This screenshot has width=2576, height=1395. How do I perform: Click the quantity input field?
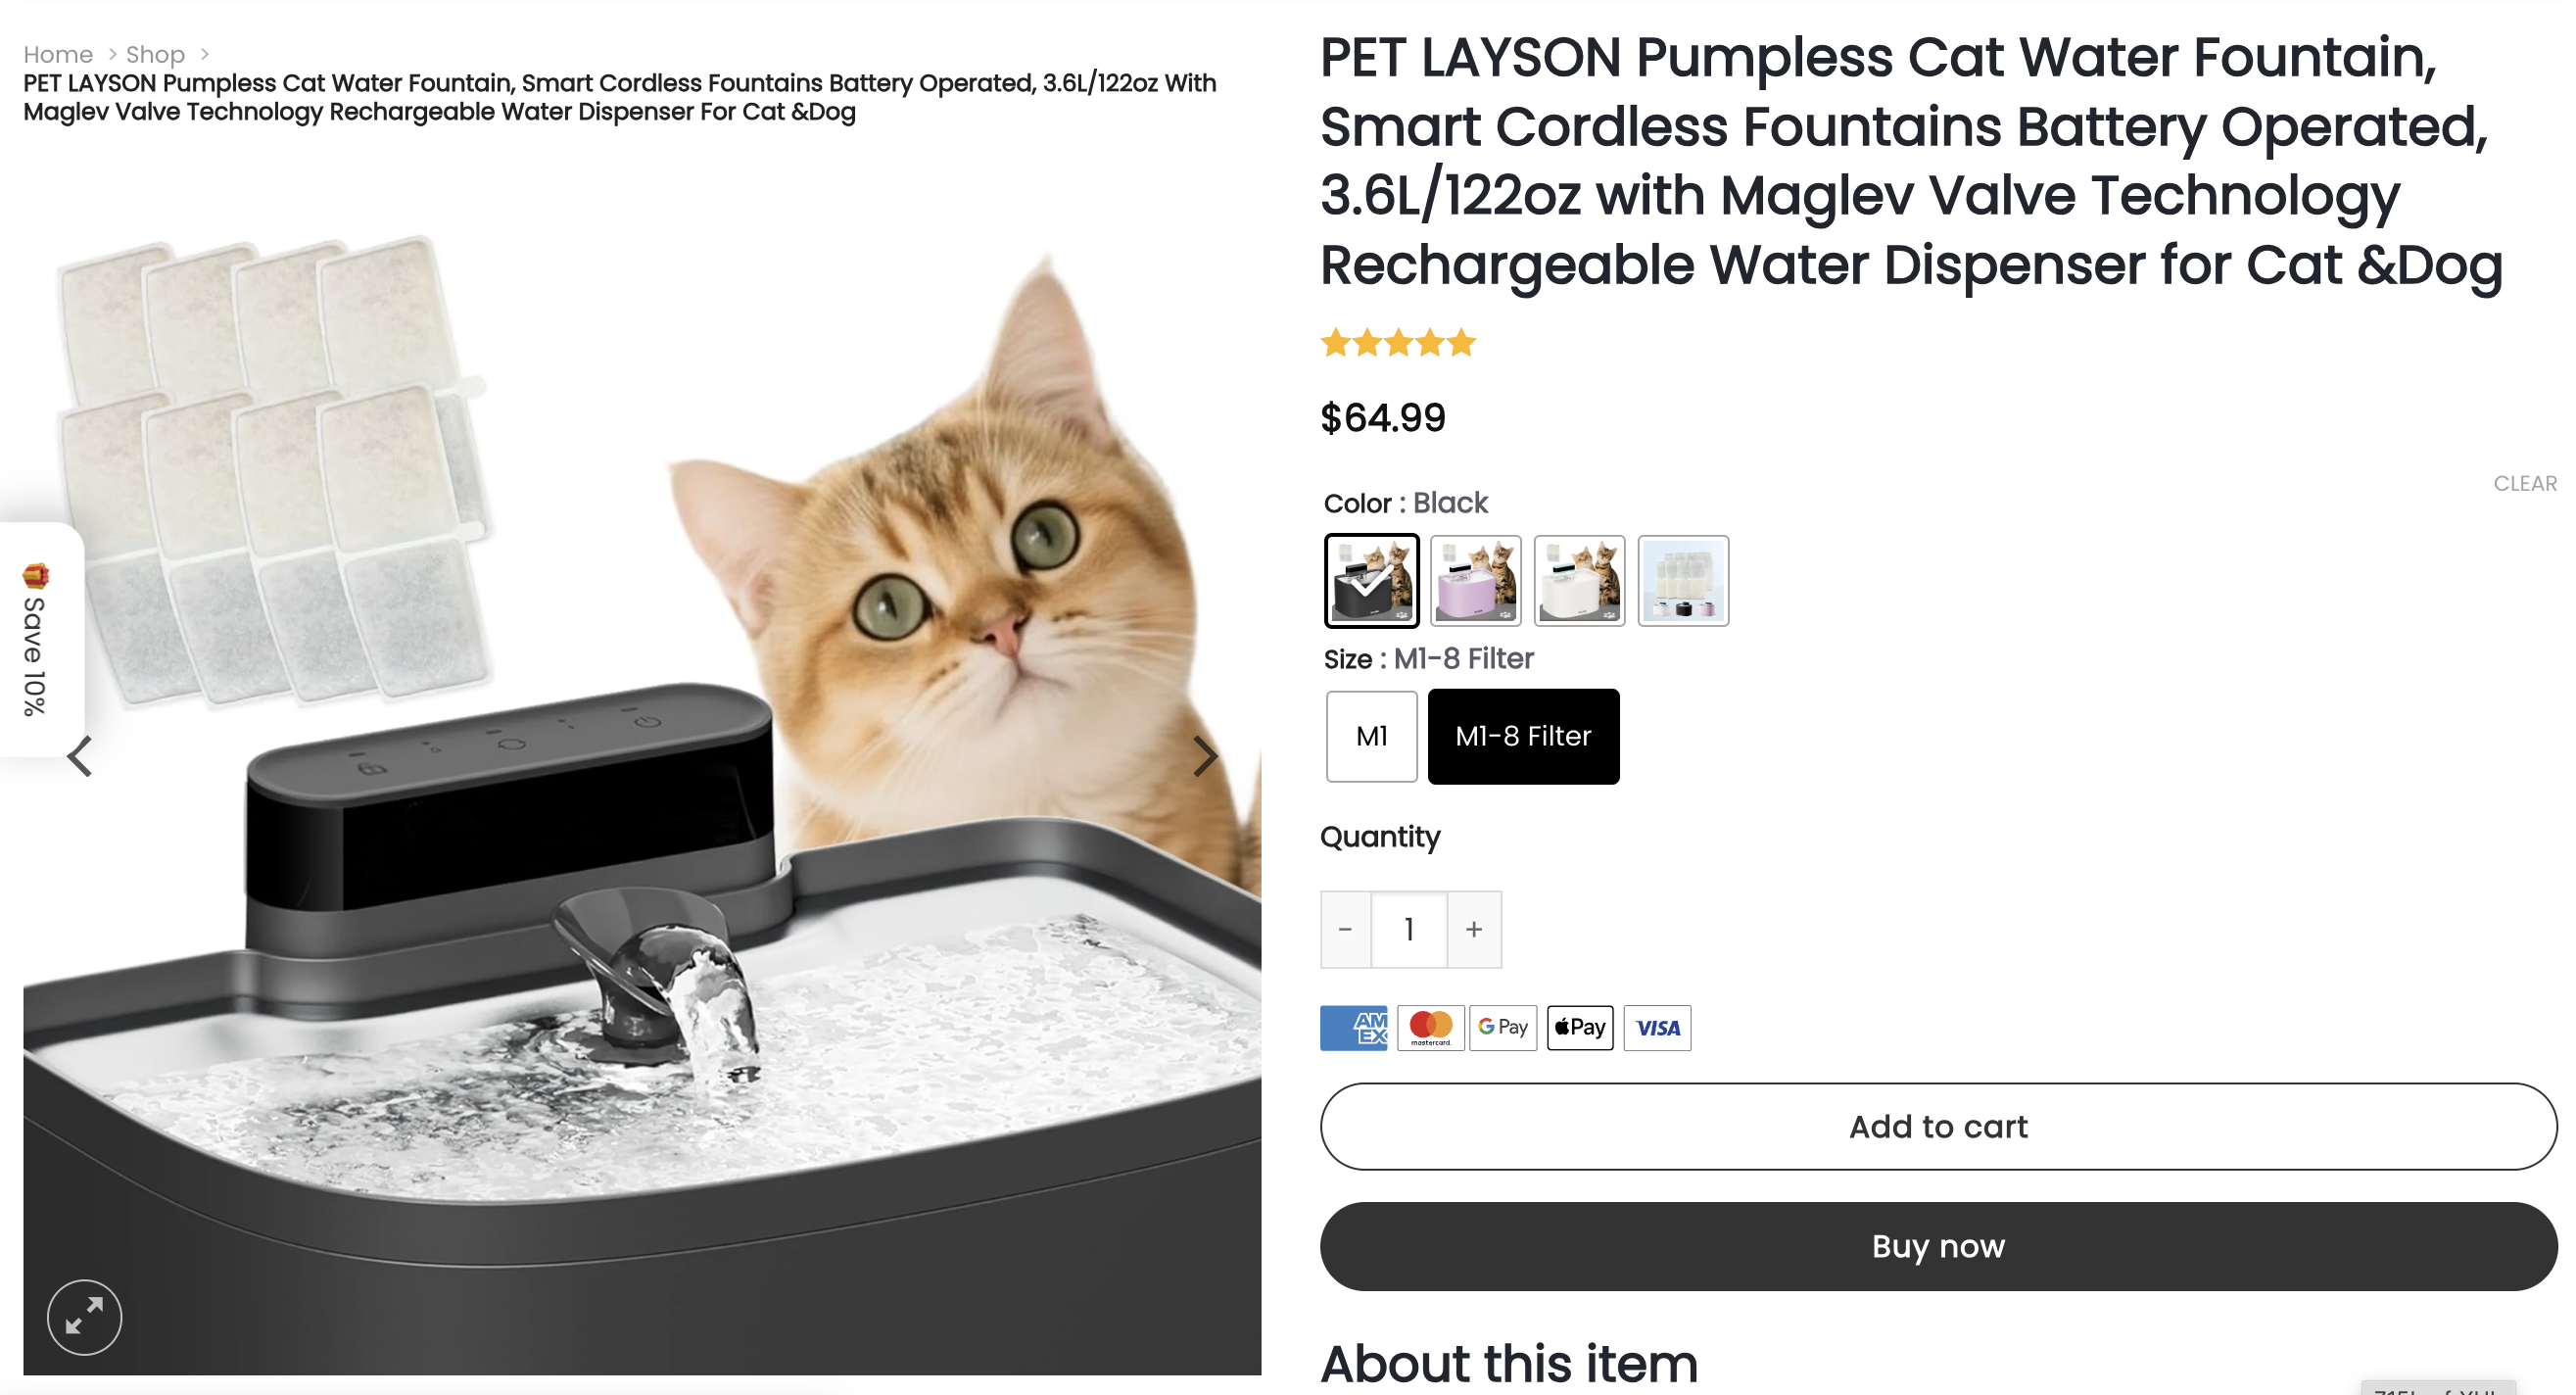[1408, 929]
